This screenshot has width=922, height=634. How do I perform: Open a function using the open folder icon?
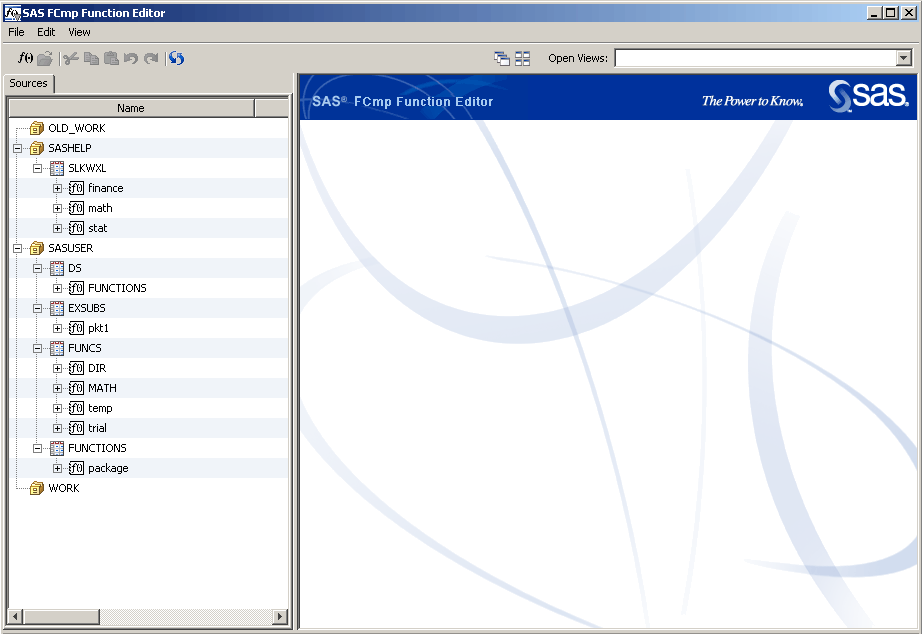(45, 58)
